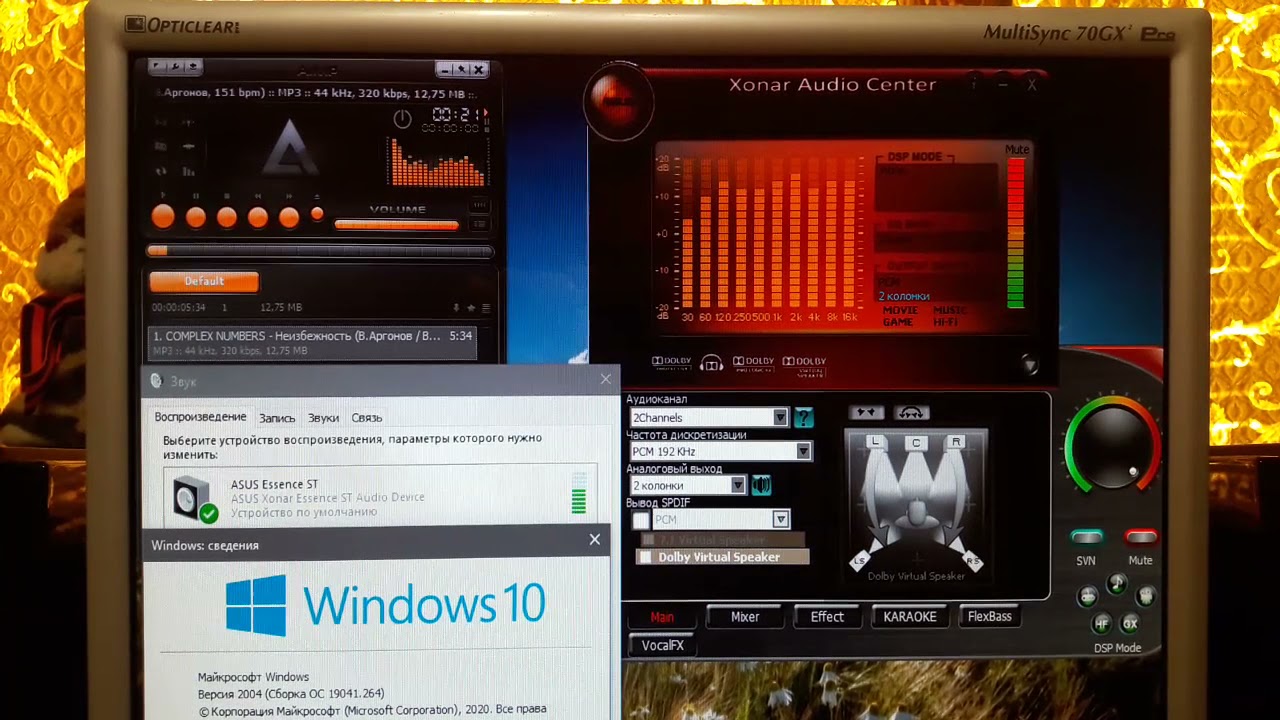The image size is (1280, 720).
Task: Switch to the Effect tab
Action: point(827,617)
